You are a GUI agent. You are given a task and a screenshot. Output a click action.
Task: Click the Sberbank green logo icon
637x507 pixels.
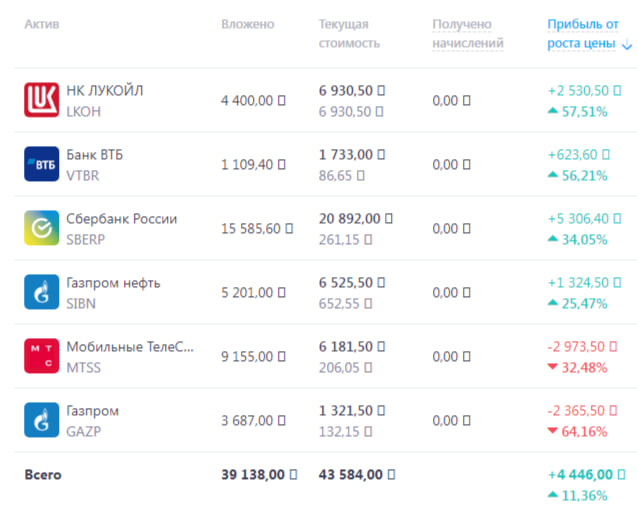(x=41, y=228)
